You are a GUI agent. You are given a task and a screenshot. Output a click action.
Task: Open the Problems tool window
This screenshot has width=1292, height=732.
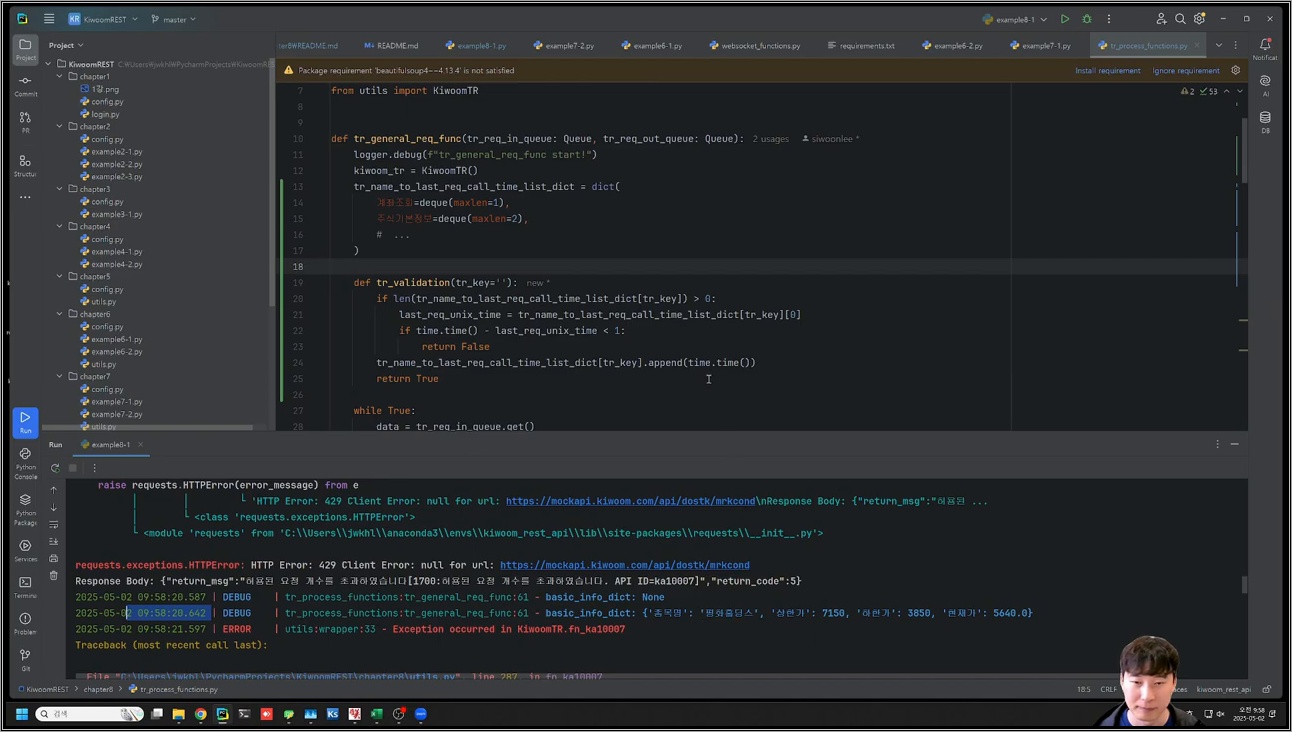pos(25,624)
